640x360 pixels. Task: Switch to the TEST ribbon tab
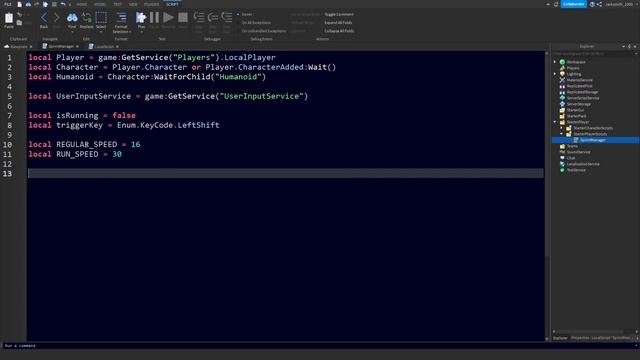(118, 4)
